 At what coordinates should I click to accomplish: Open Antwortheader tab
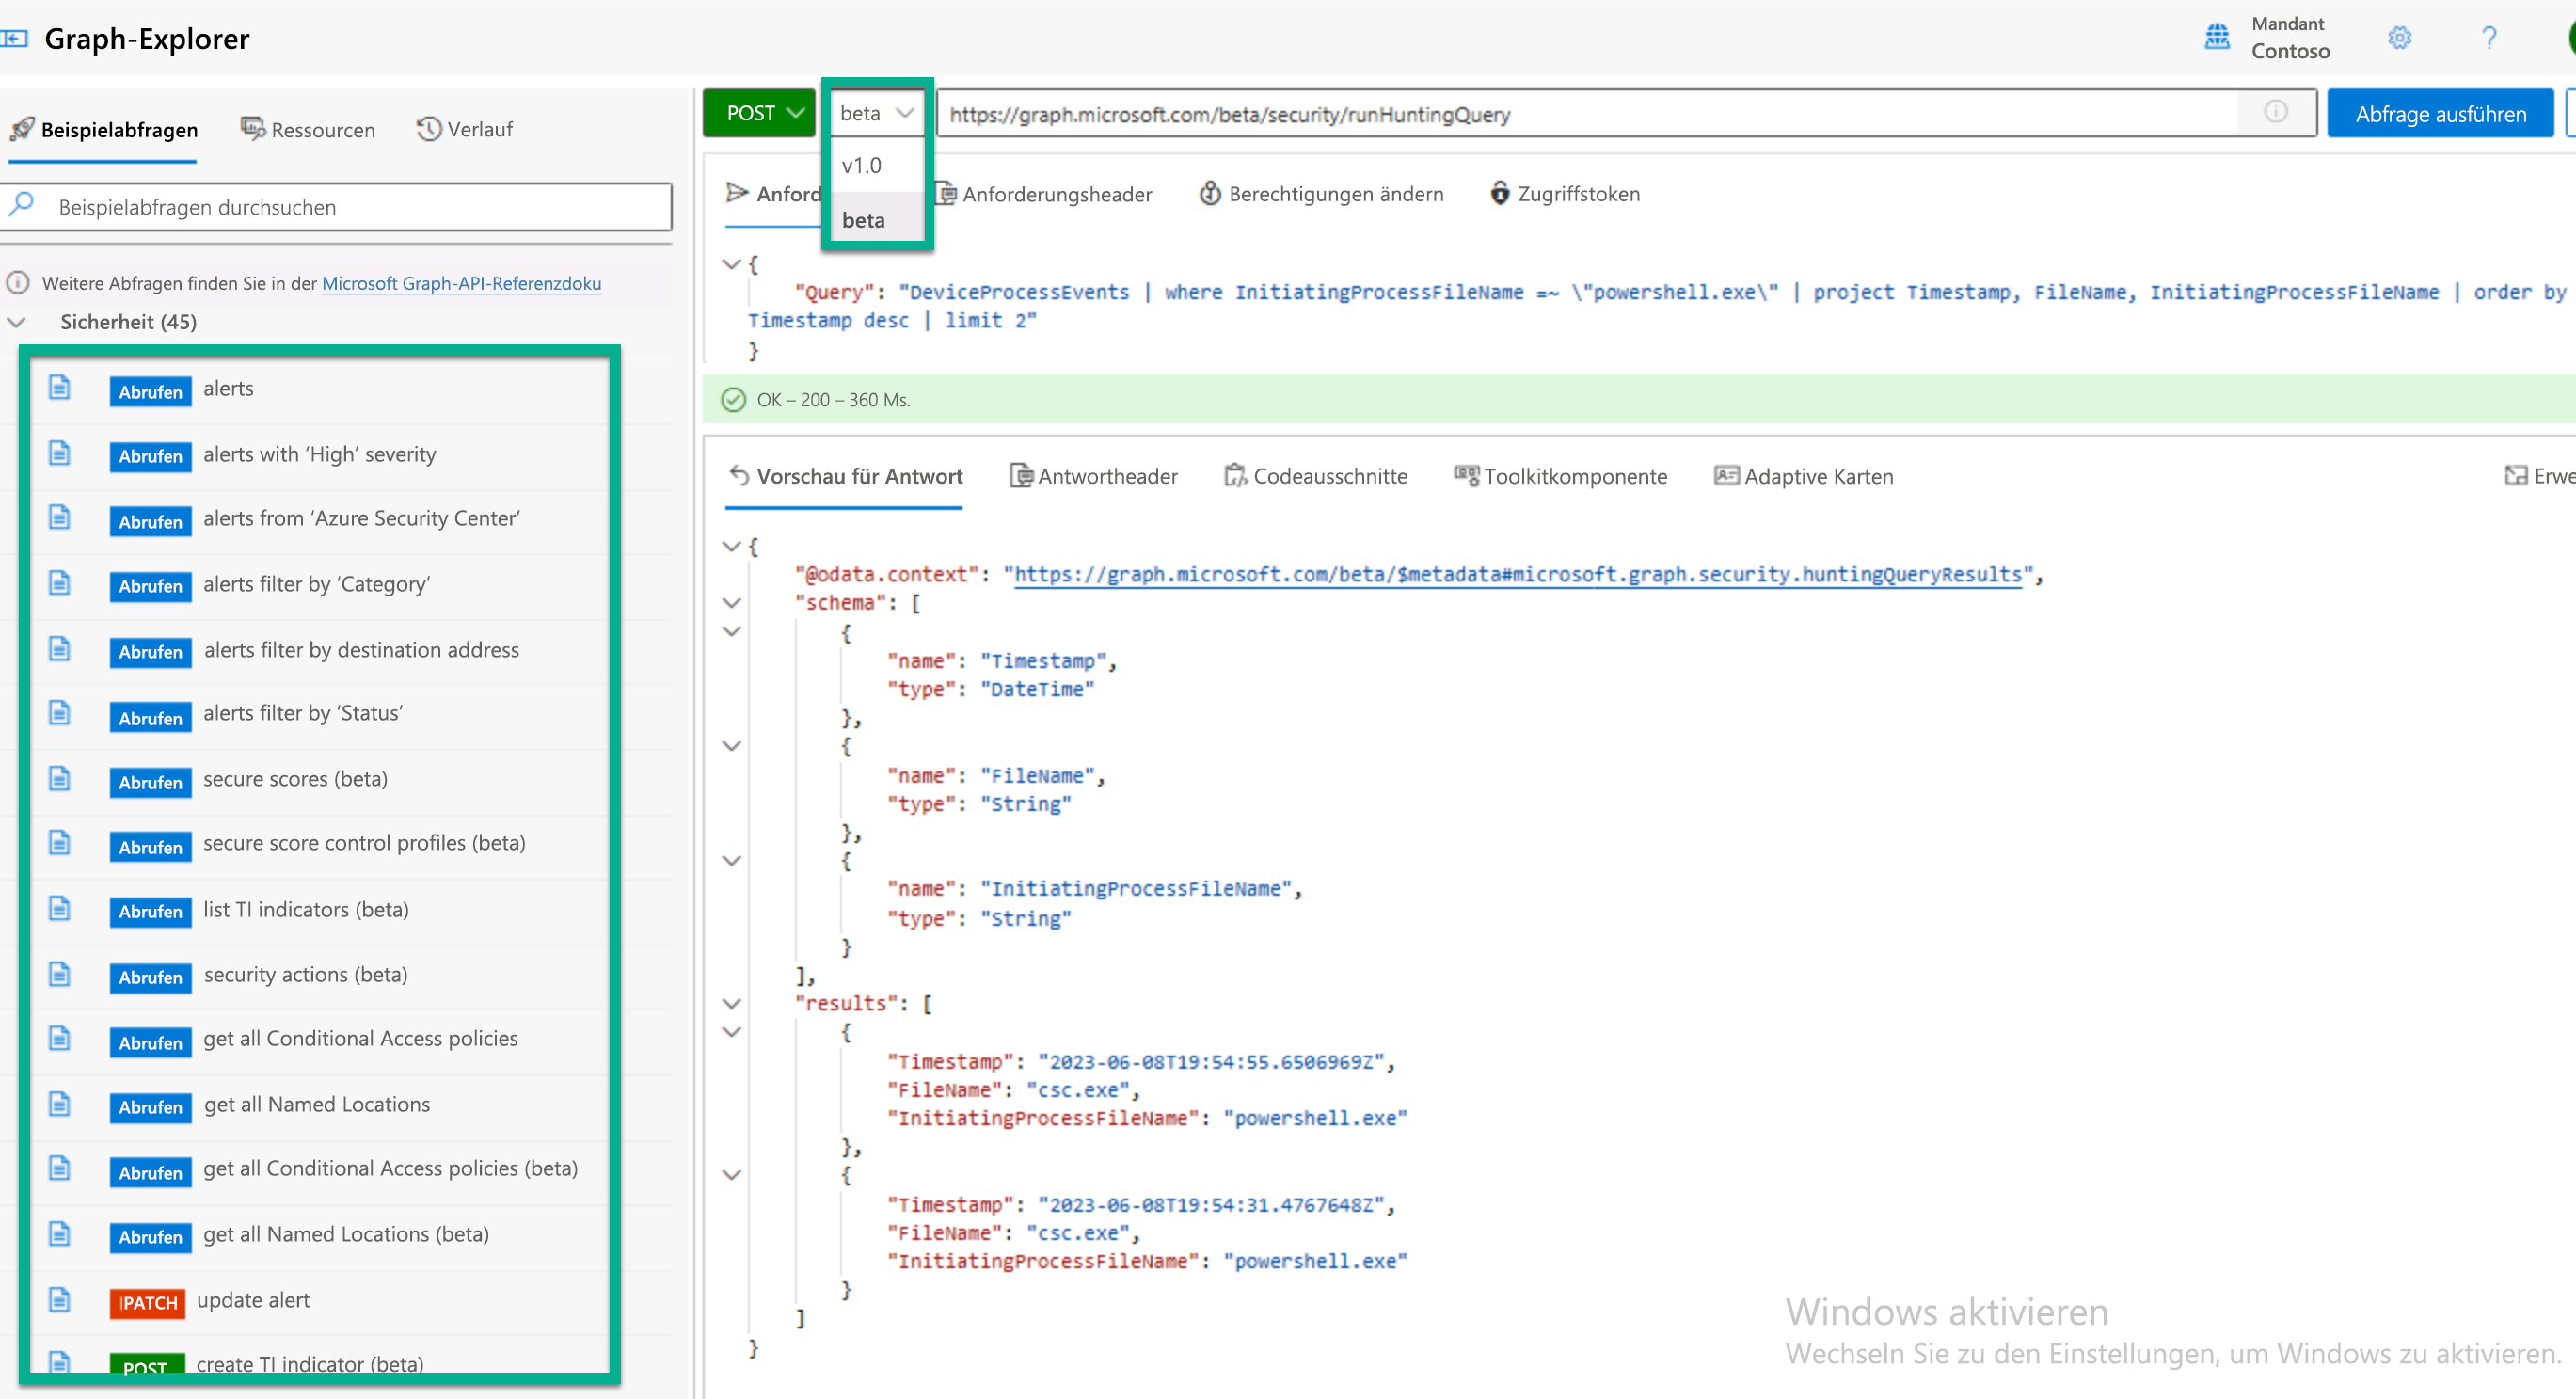[1094, 476]
